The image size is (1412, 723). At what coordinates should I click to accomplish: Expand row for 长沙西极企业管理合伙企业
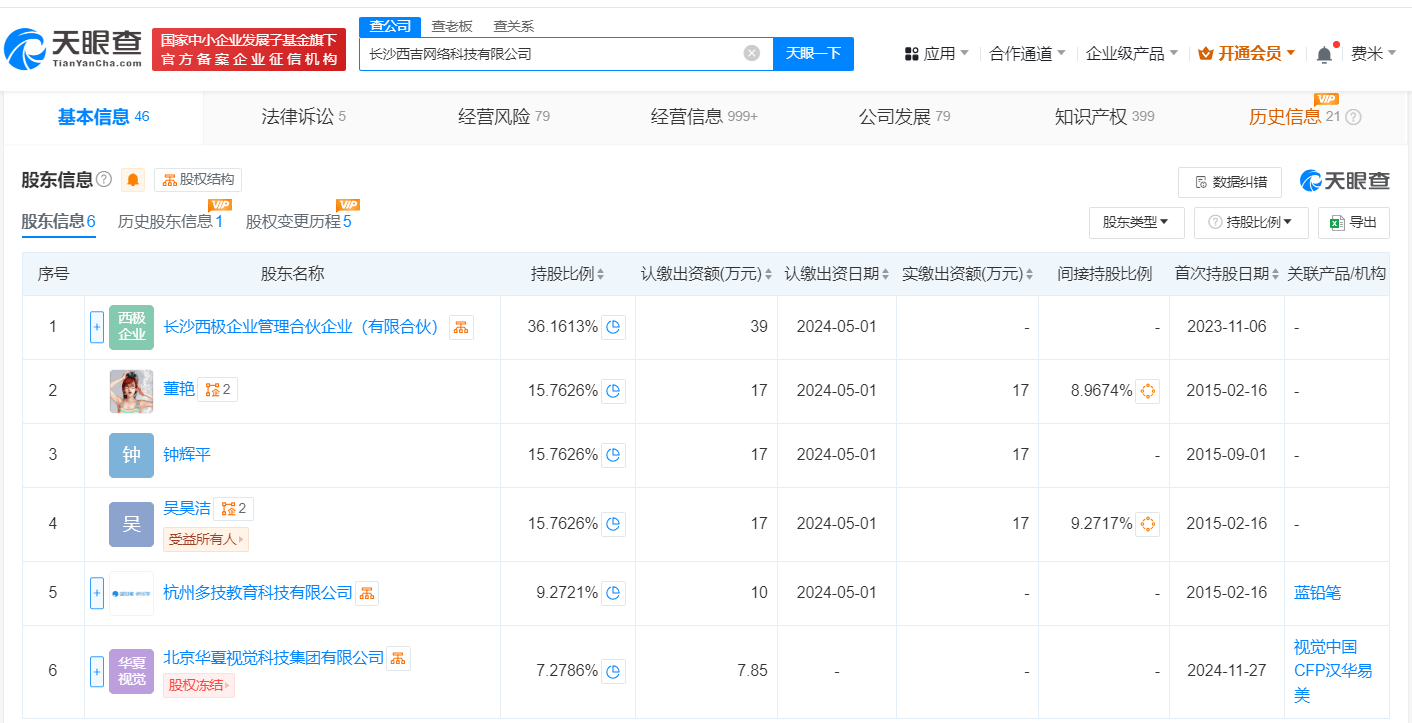97,327
